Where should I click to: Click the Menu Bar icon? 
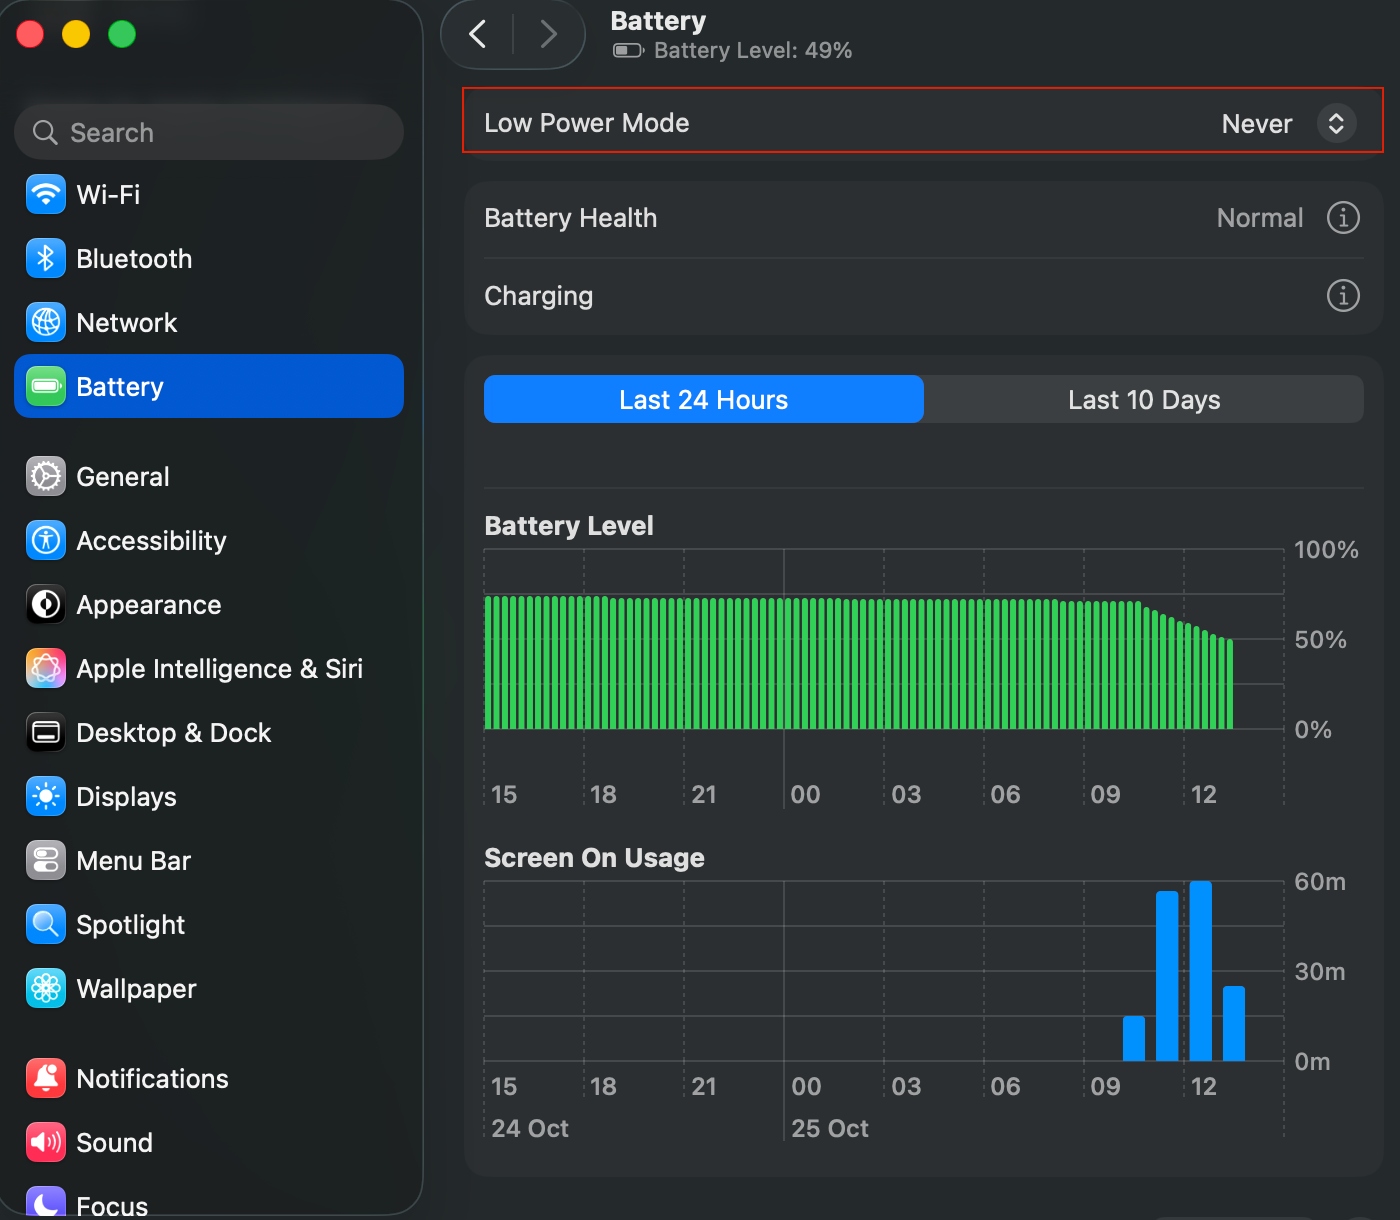tap(46, 860)
